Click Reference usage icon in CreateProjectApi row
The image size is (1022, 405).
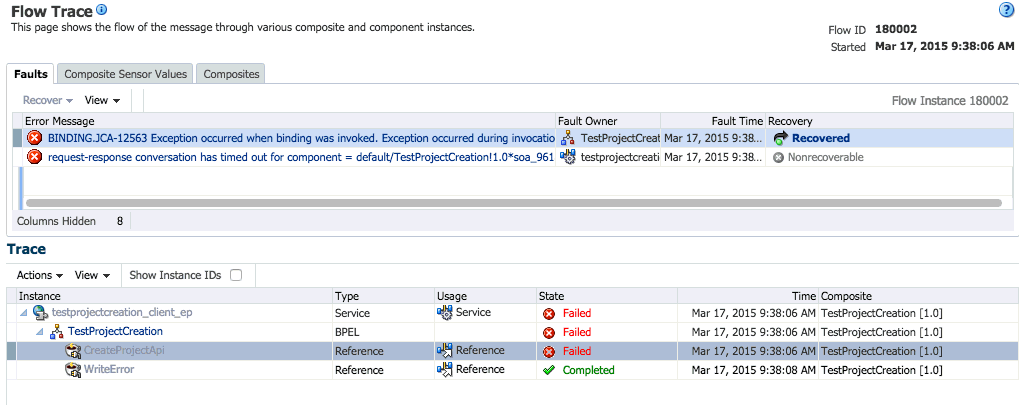[x=445, y=351]
